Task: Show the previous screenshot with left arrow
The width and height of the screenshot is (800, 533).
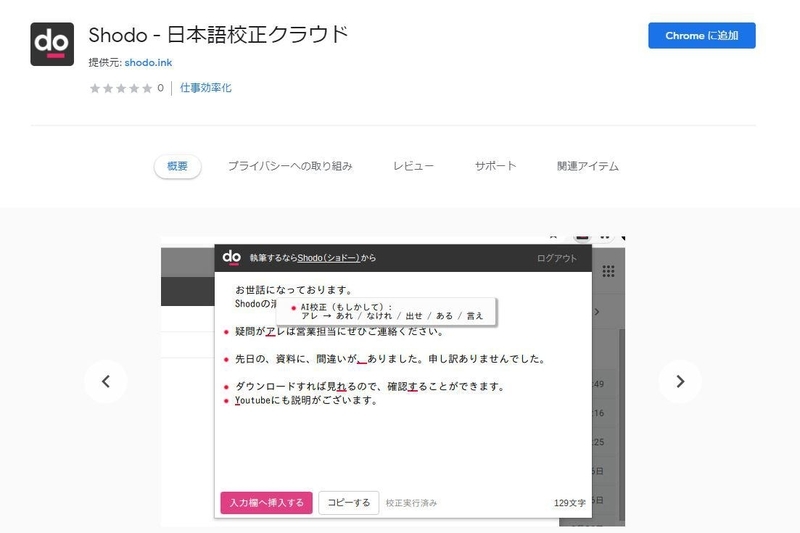Action: pos(106,382)
